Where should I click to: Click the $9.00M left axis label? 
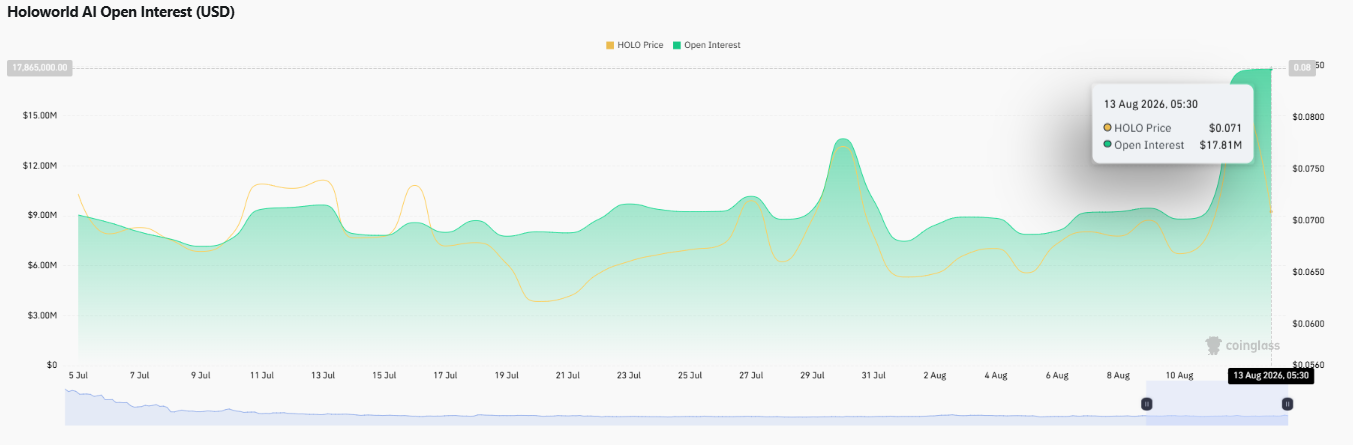(x=41, y=215)
